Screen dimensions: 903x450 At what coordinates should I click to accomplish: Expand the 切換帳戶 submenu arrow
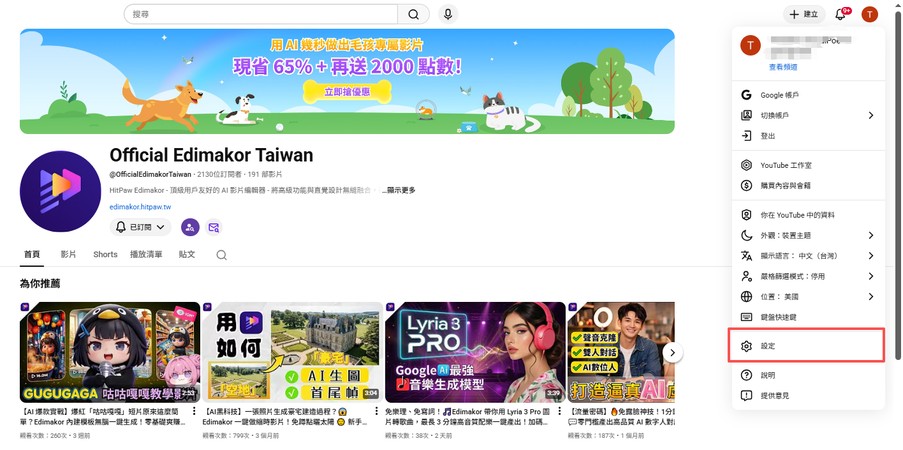coord(871,115)
